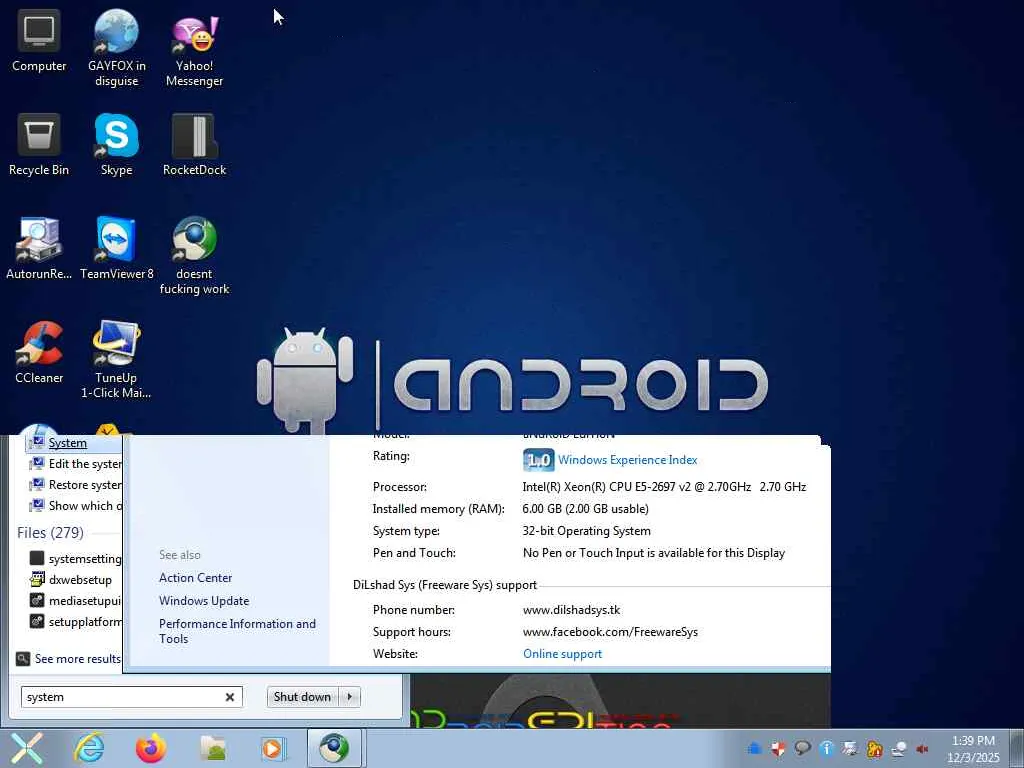The height and width of the screenshot is (768, 1024).
Task: Select the 'Edit the system' search result
Action: (x=75, y=464)
